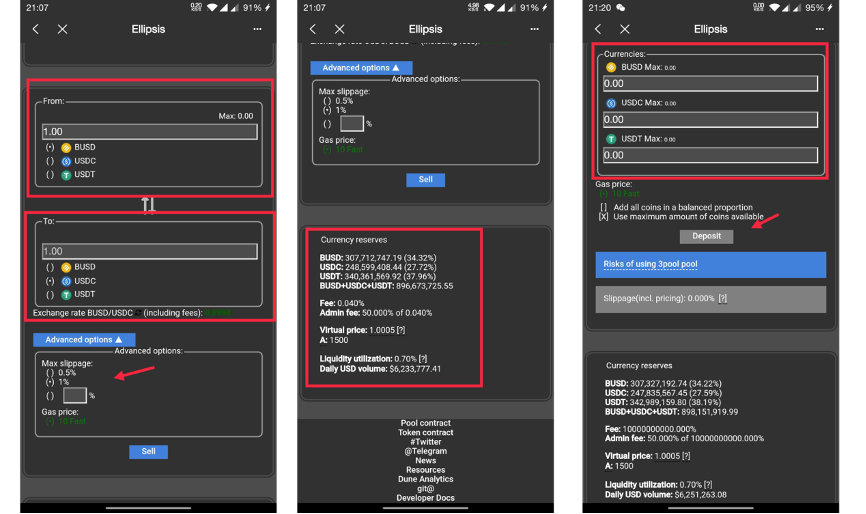
Task: Select USDC radio button in the From box
Action: [x=50, y=161]
